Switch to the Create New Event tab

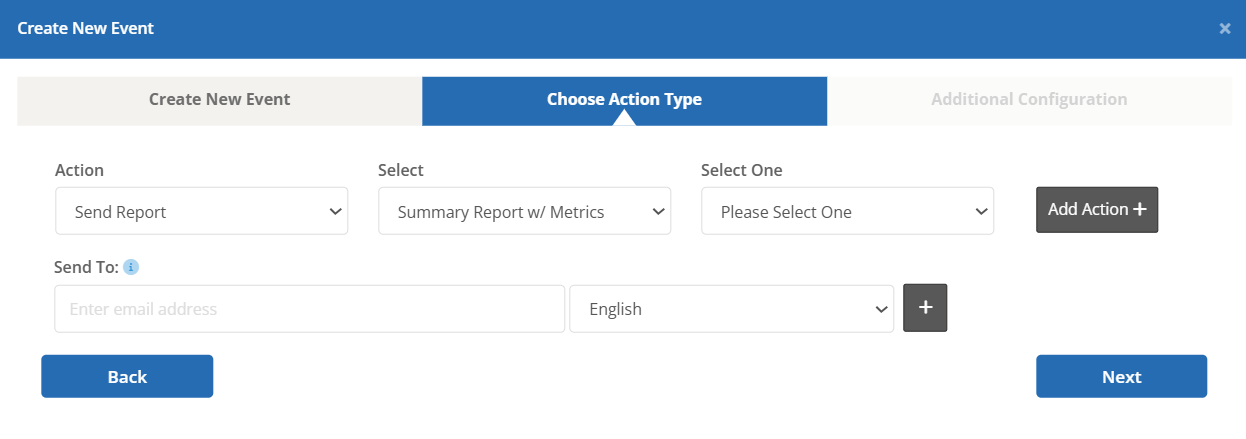219,100
